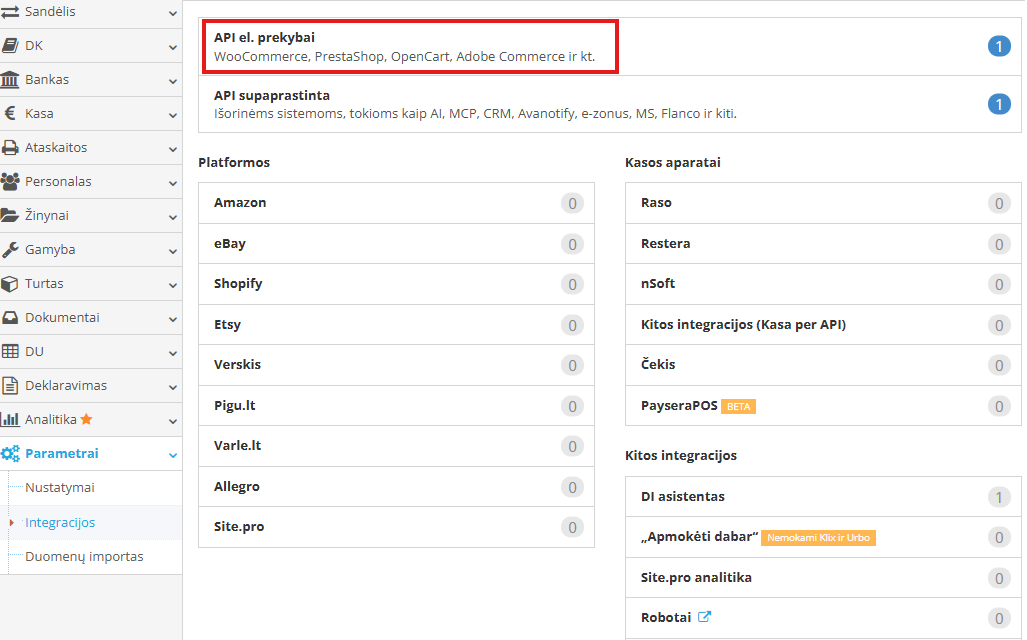Viewport: 1027px width, 640px height.
Task: Open the PayseraPOS BETA integration
Action: (x=823, y=405)
